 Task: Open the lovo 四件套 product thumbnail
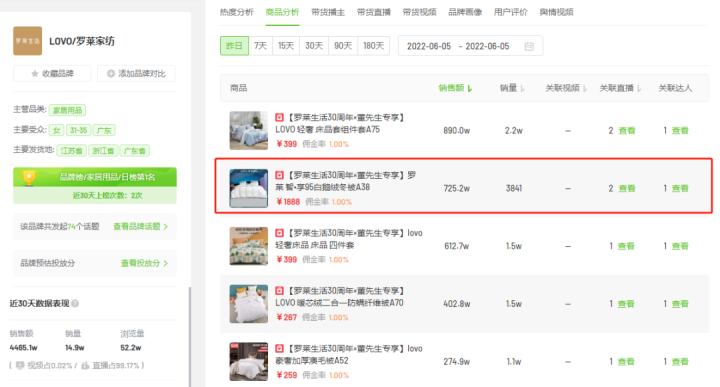click(248, 246)
